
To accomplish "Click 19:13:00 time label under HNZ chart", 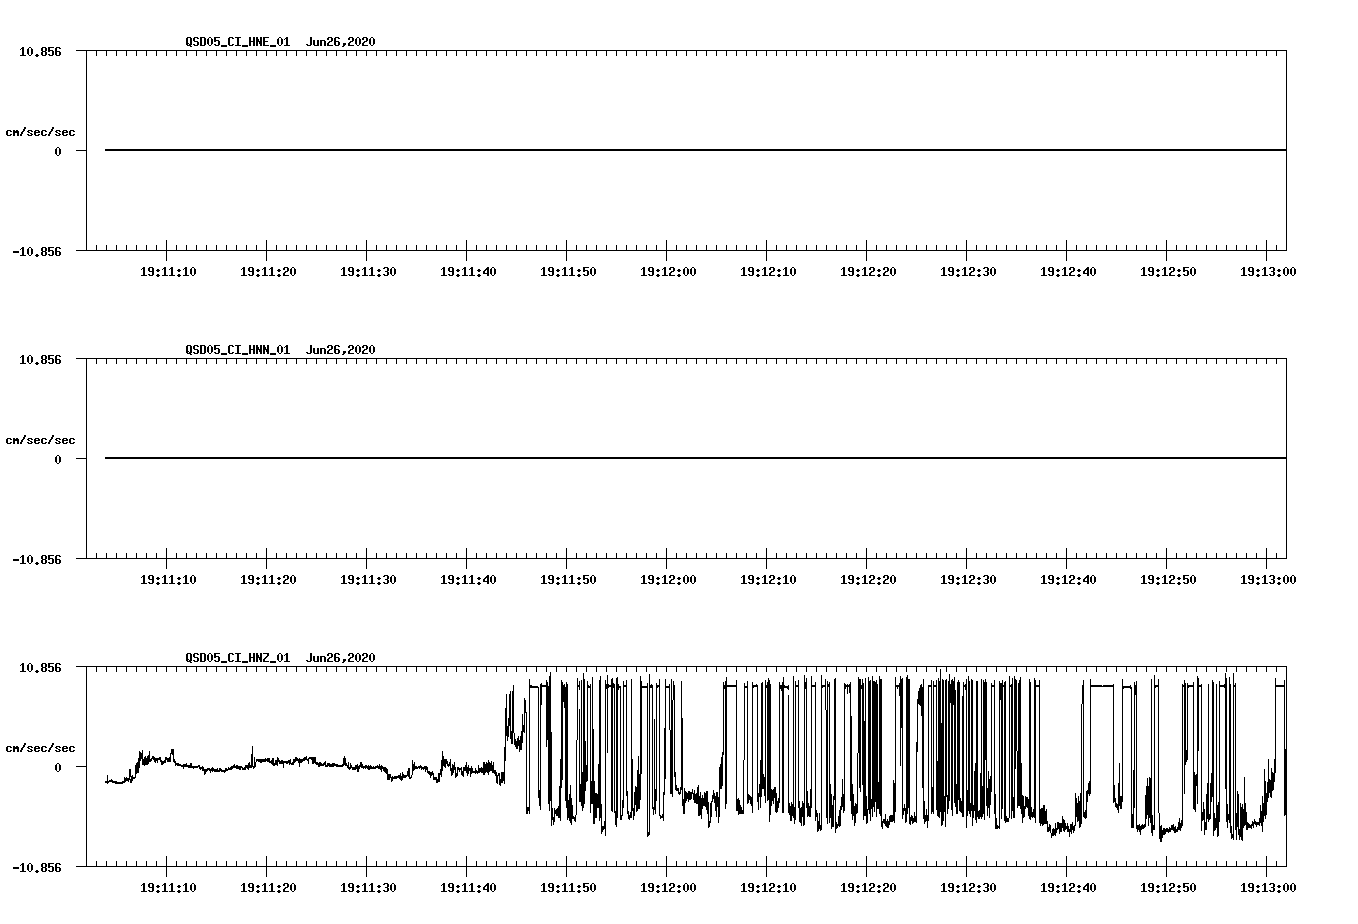I will coord(1268,888).
